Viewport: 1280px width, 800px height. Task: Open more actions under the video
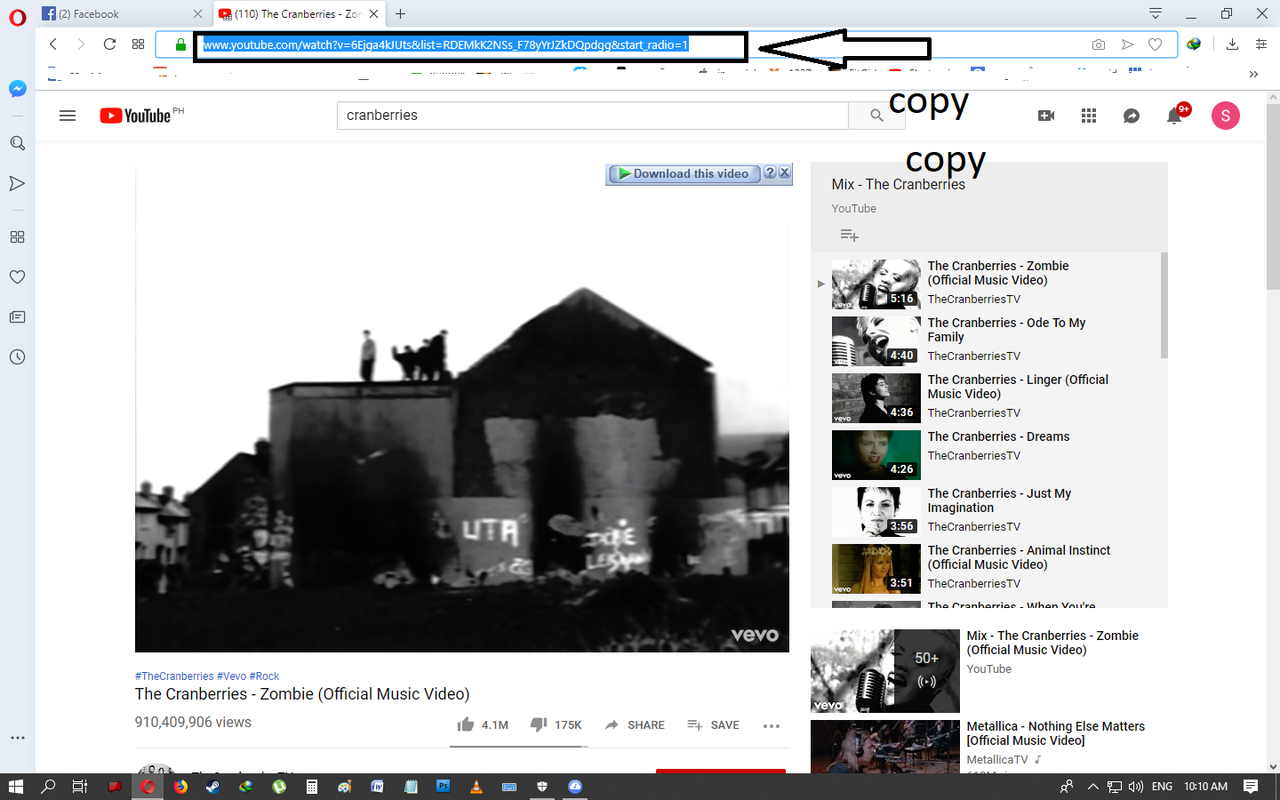pyautogui.click(x=771, y=726)
